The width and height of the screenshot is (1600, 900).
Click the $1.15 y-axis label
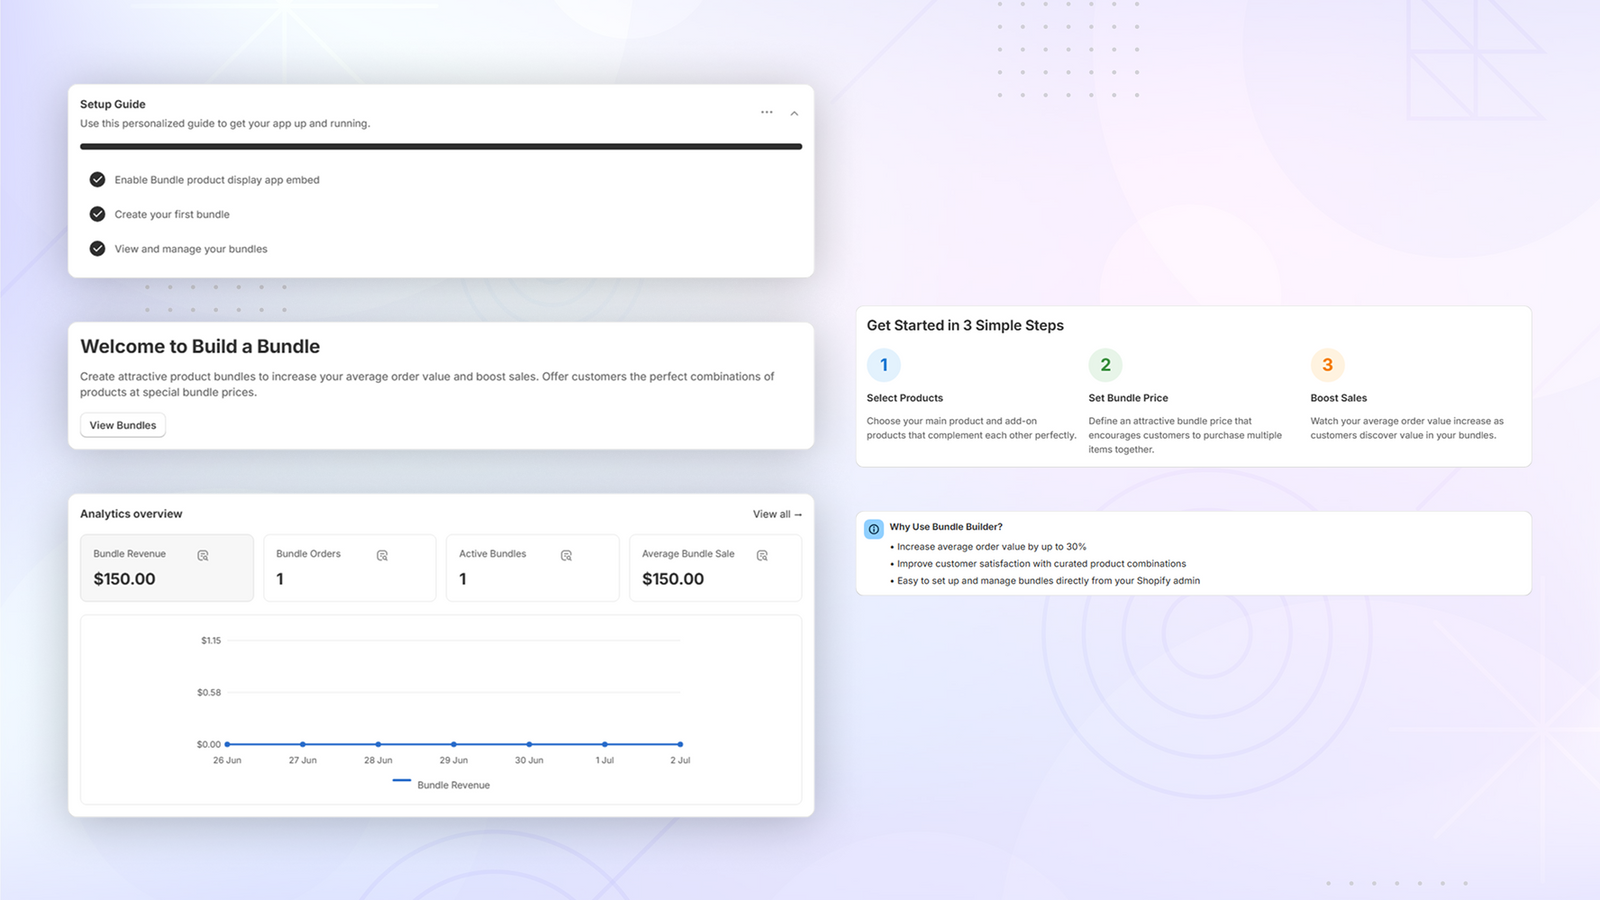tap(211, 640)
